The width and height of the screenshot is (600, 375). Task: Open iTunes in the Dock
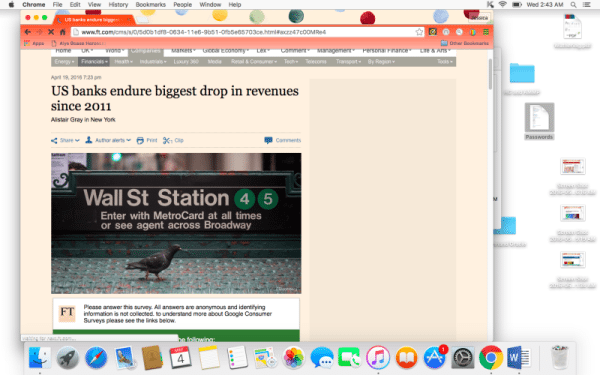[378, 358]
